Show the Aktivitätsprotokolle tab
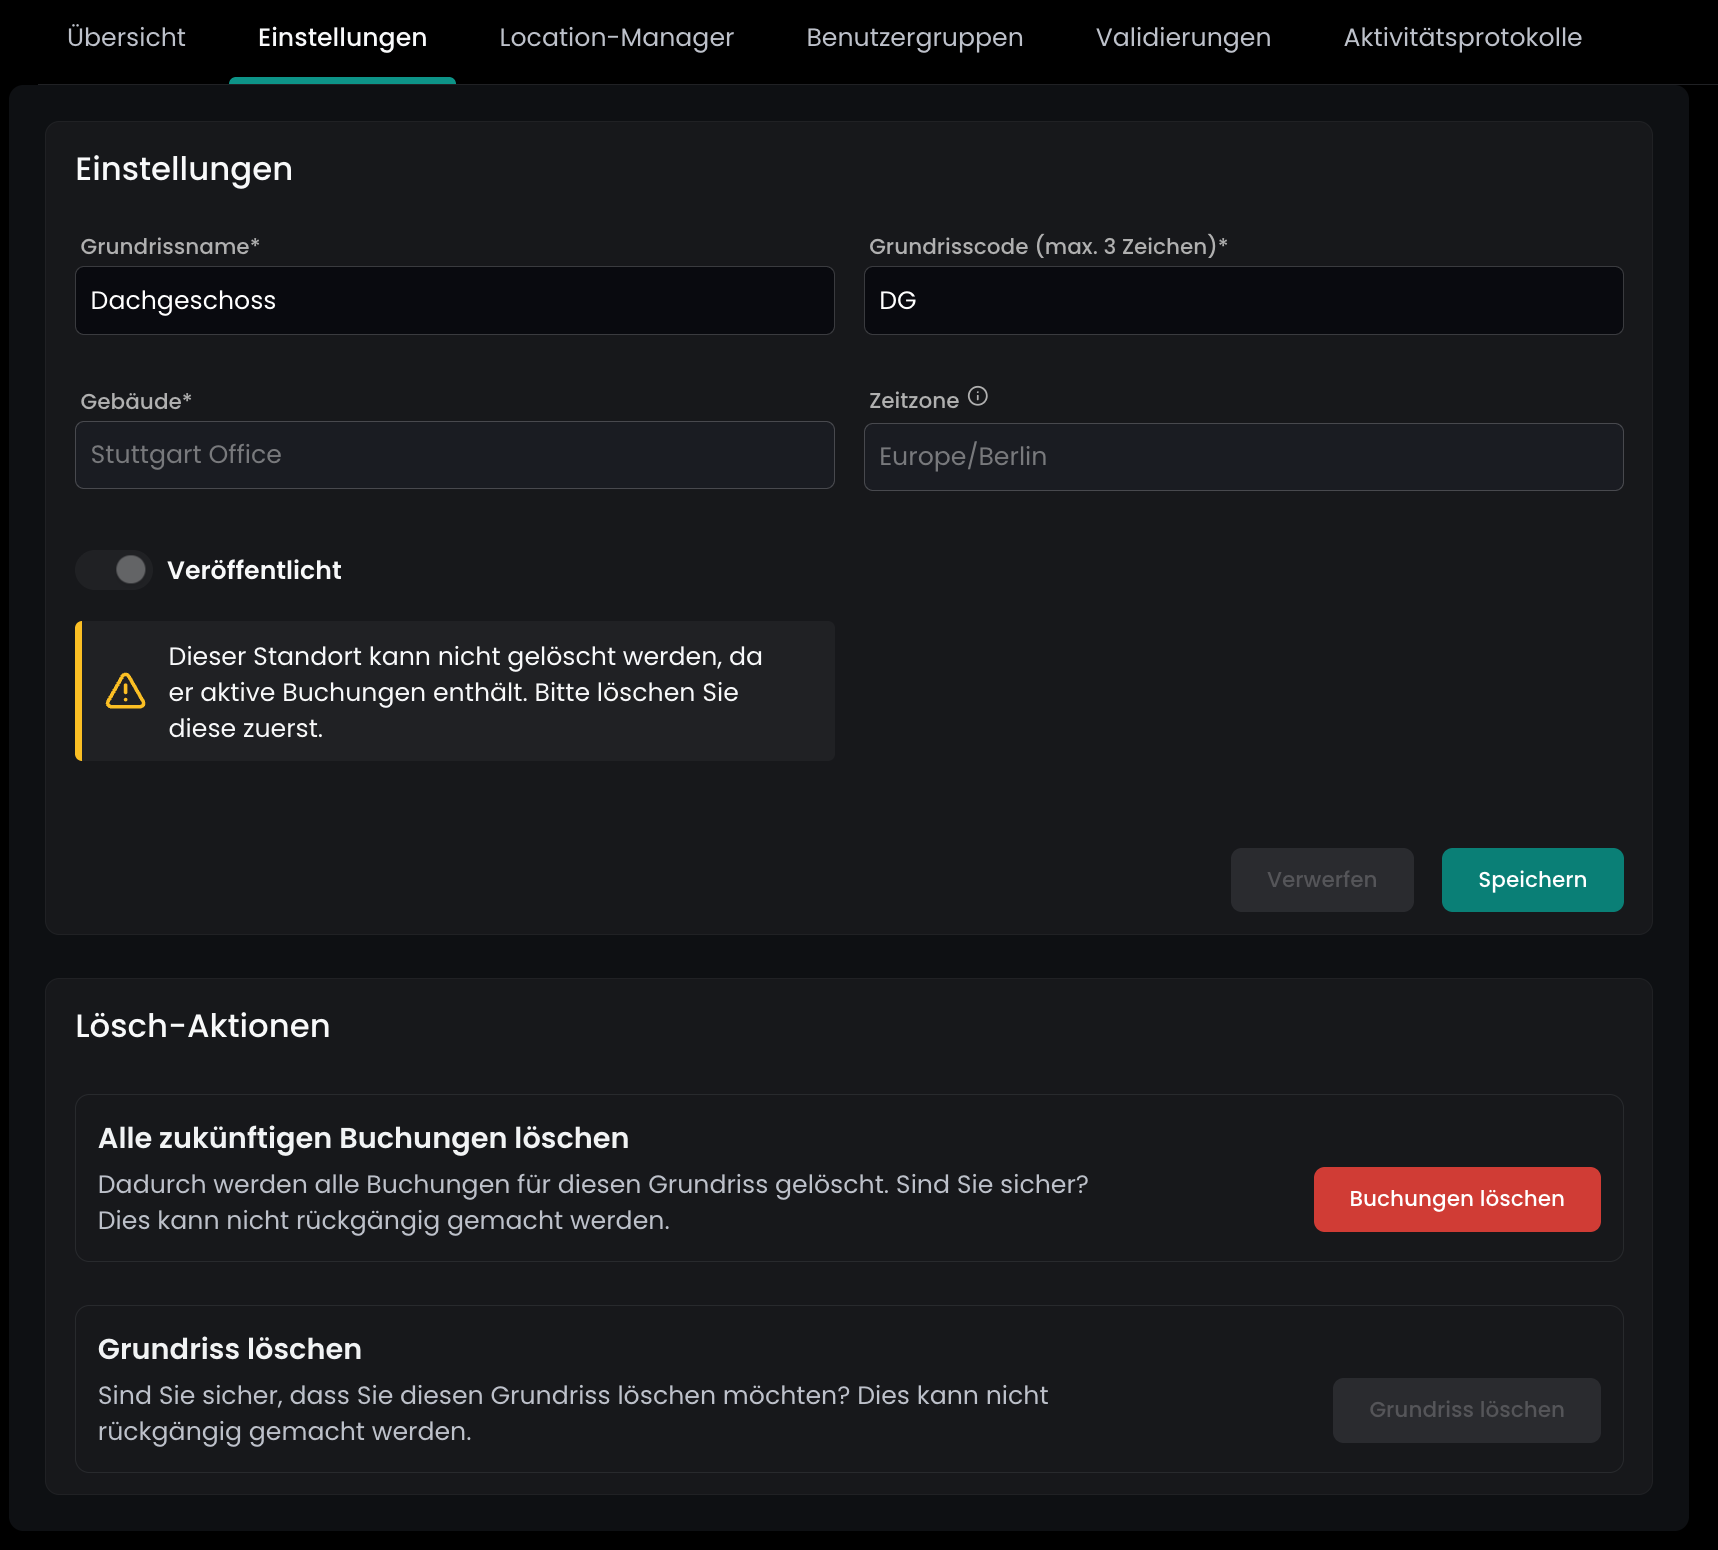 [1462, 38]
